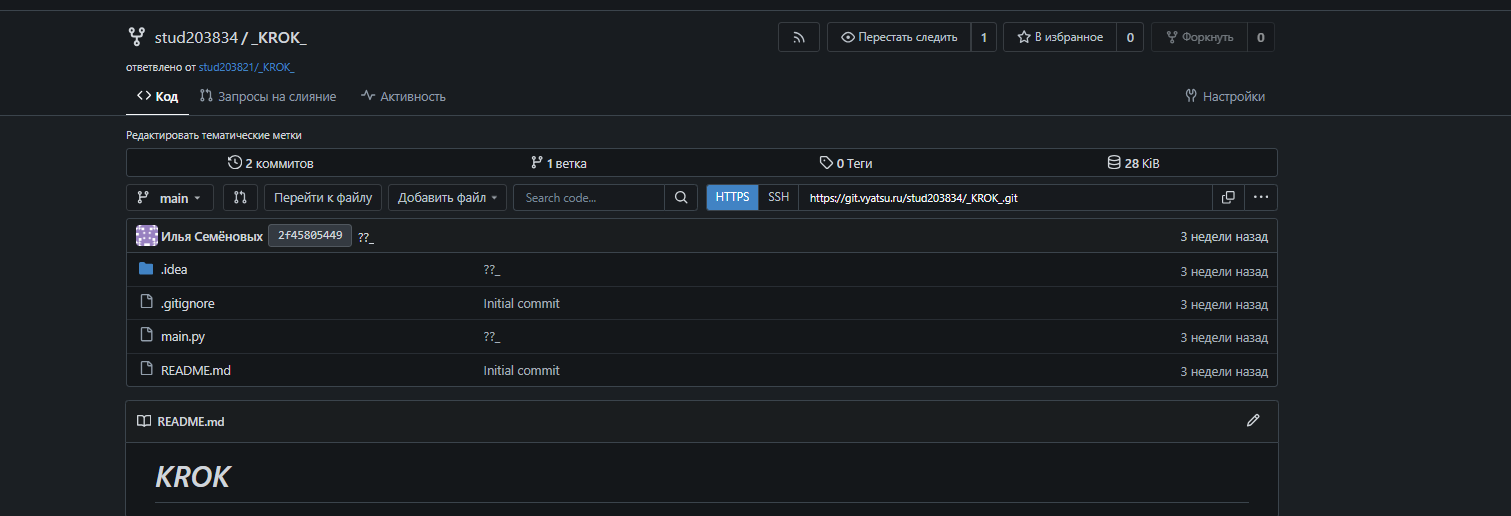Expand the main branch dropdown
Viewport: 1511px width, 516px height.
[170, 198]
